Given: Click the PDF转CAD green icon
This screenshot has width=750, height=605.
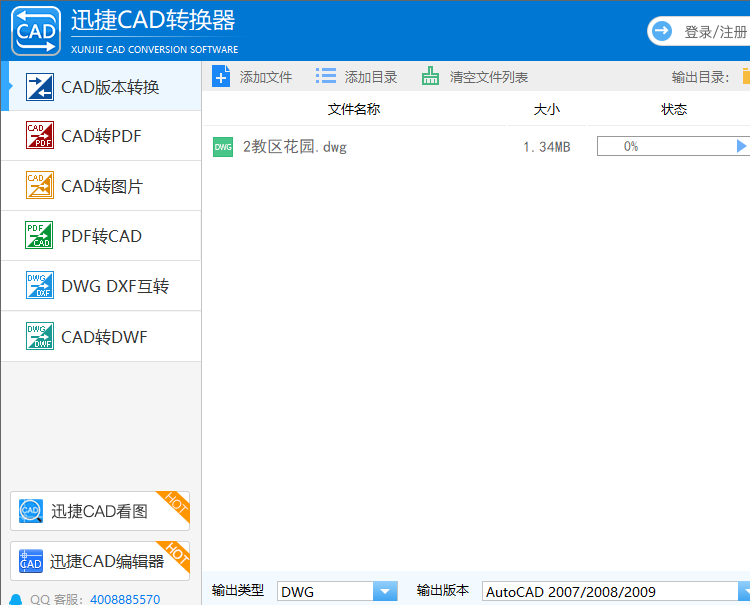Looking at the screenshot, I should tap(39, 235).
